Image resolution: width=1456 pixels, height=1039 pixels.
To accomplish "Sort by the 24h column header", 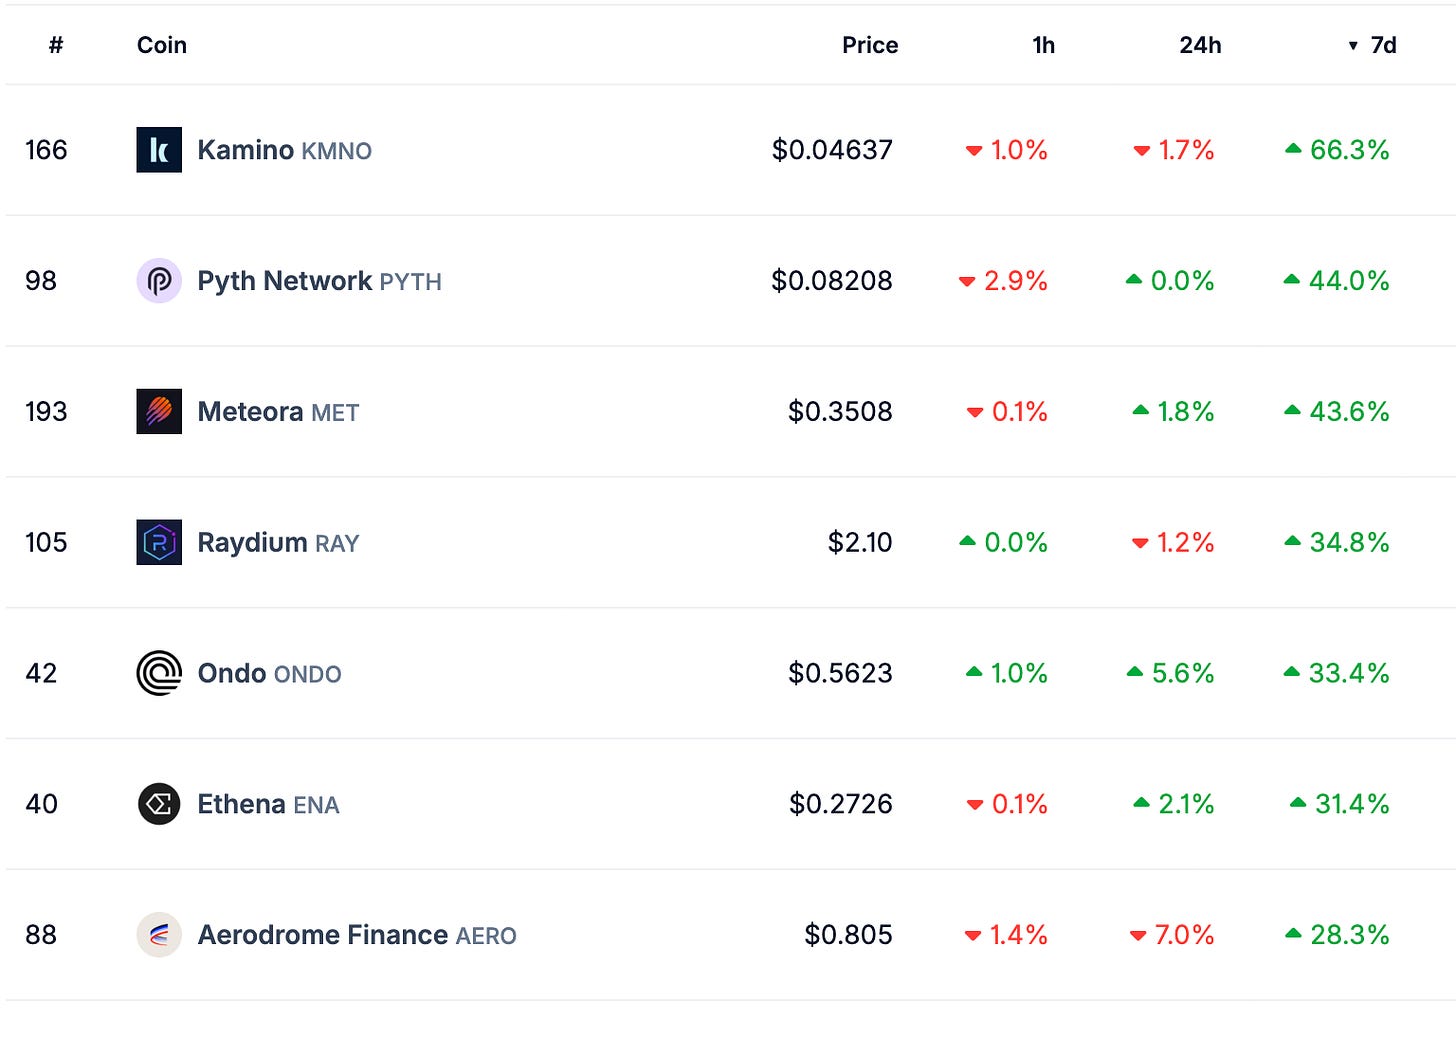I will (x=1200, y=45).
